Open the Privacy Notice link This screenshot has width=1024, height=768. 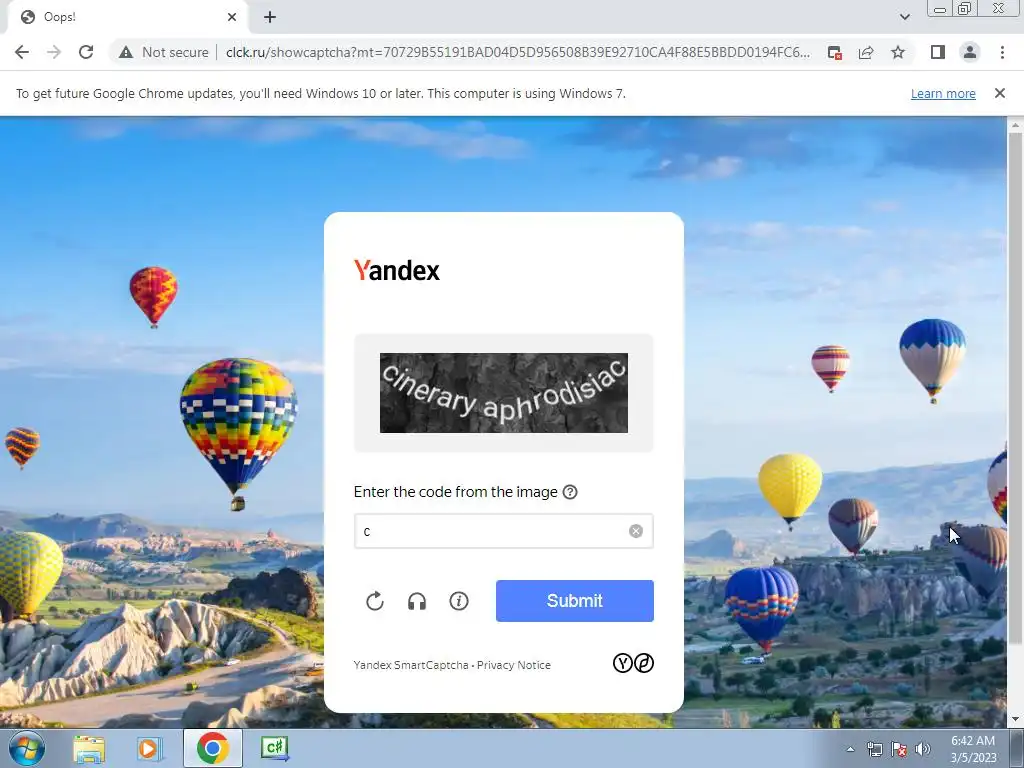click(514, 665)
